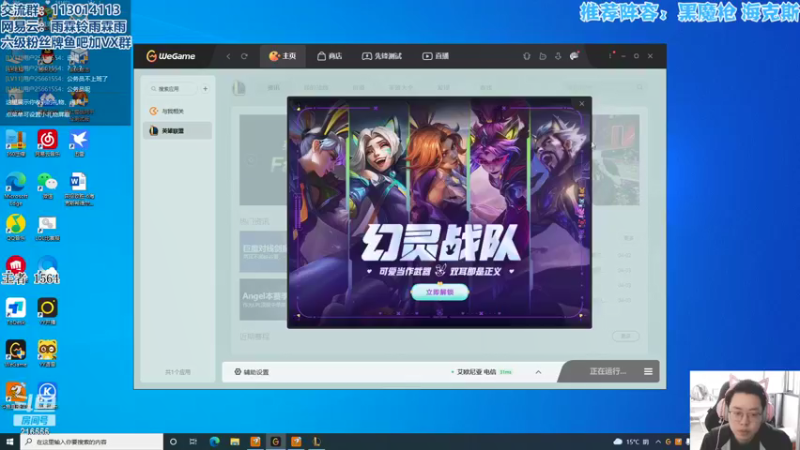Click the weather 15°C taskbar widget
Viewport: 800px width, 450px height.
pos(631,442)
